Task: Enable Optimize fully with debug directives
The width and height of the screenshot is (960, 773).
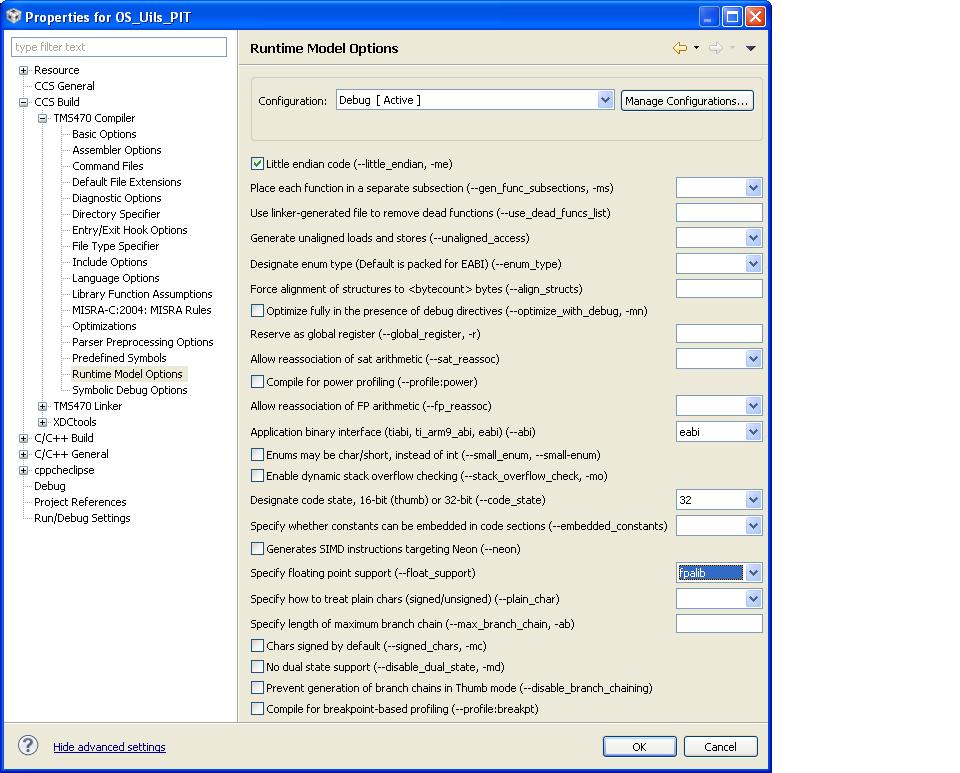Action: click(257, 310)
